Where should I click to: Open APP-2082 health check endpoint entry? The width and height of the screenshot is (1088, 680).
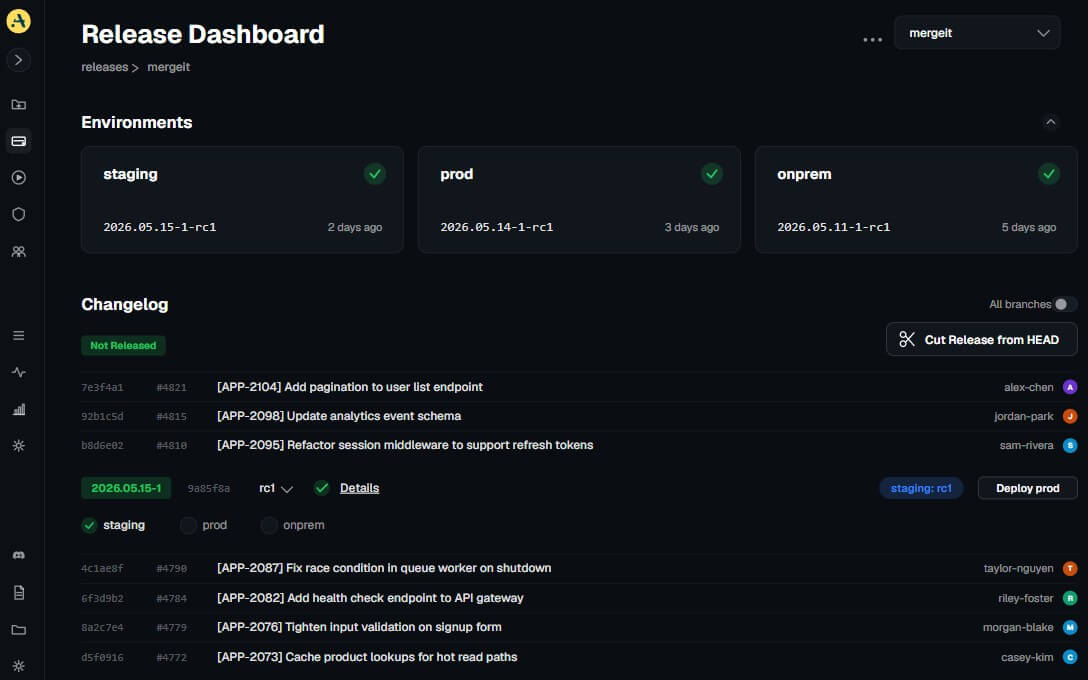coord(370,598)
